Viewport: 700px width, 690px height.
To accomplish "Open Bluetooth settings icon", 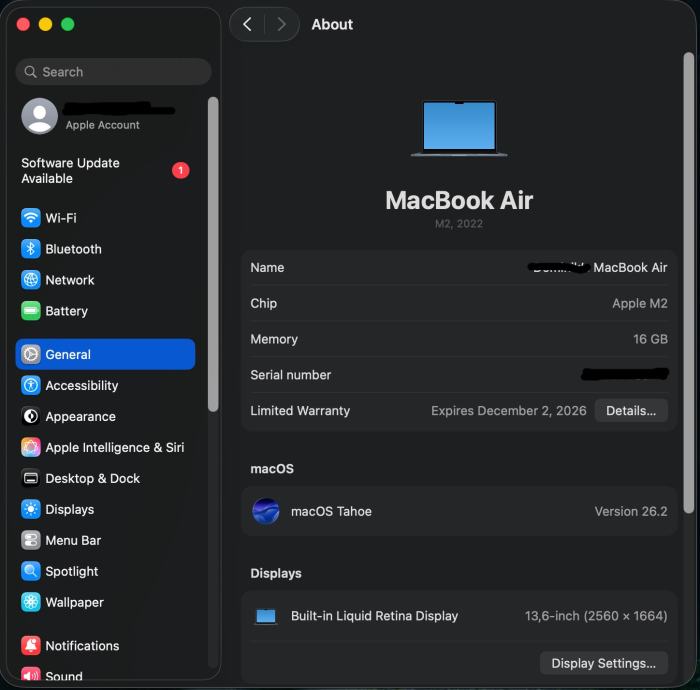I will tap(31, 249).
